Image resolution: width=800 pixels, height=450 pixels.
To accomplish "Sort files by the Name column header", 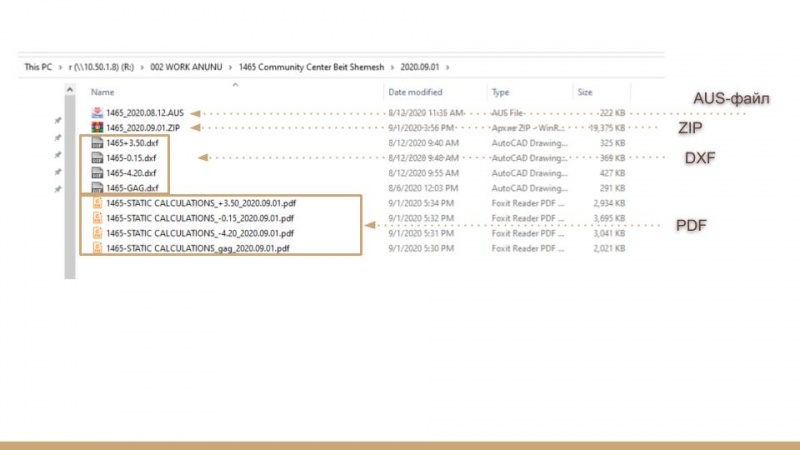I will tap(102, 92).
